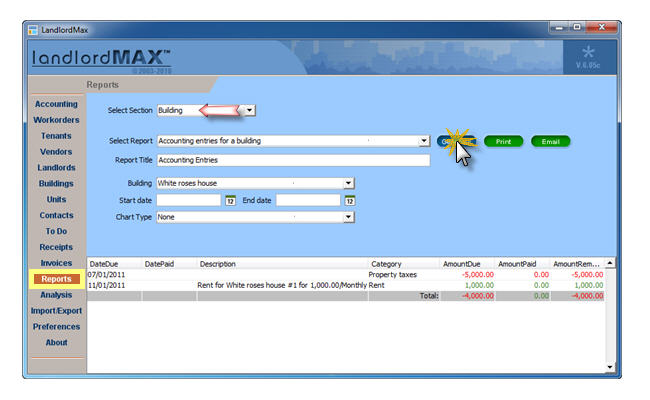The height and width of the screenshot is (400, 650).
Task: Open Tenants from the sidebar
Action: pos(56,136)
